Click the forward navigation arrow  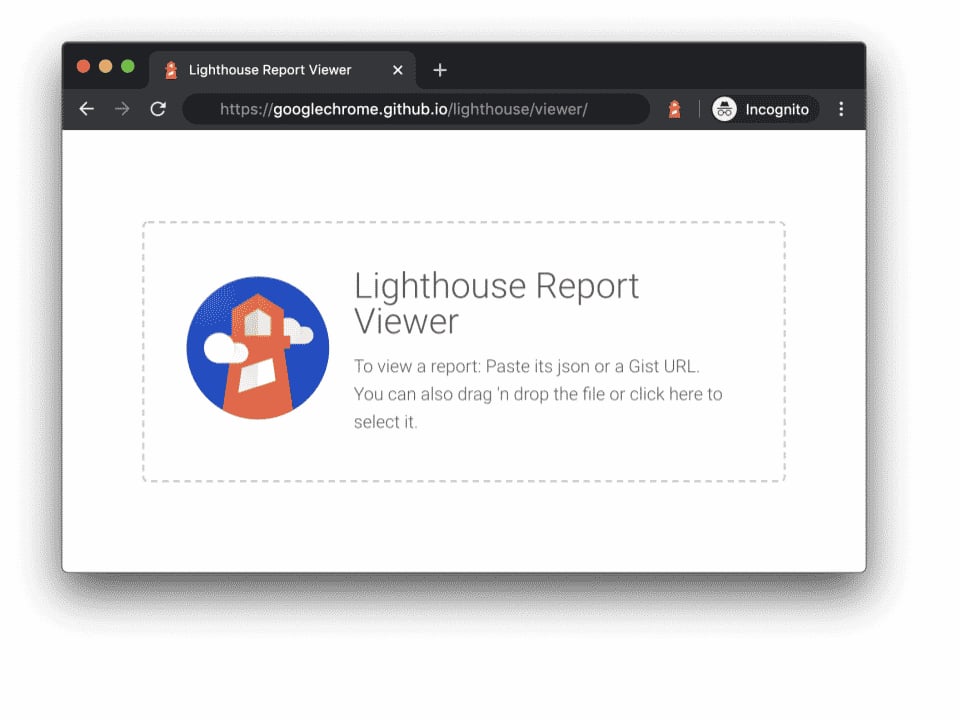[122, 109]
